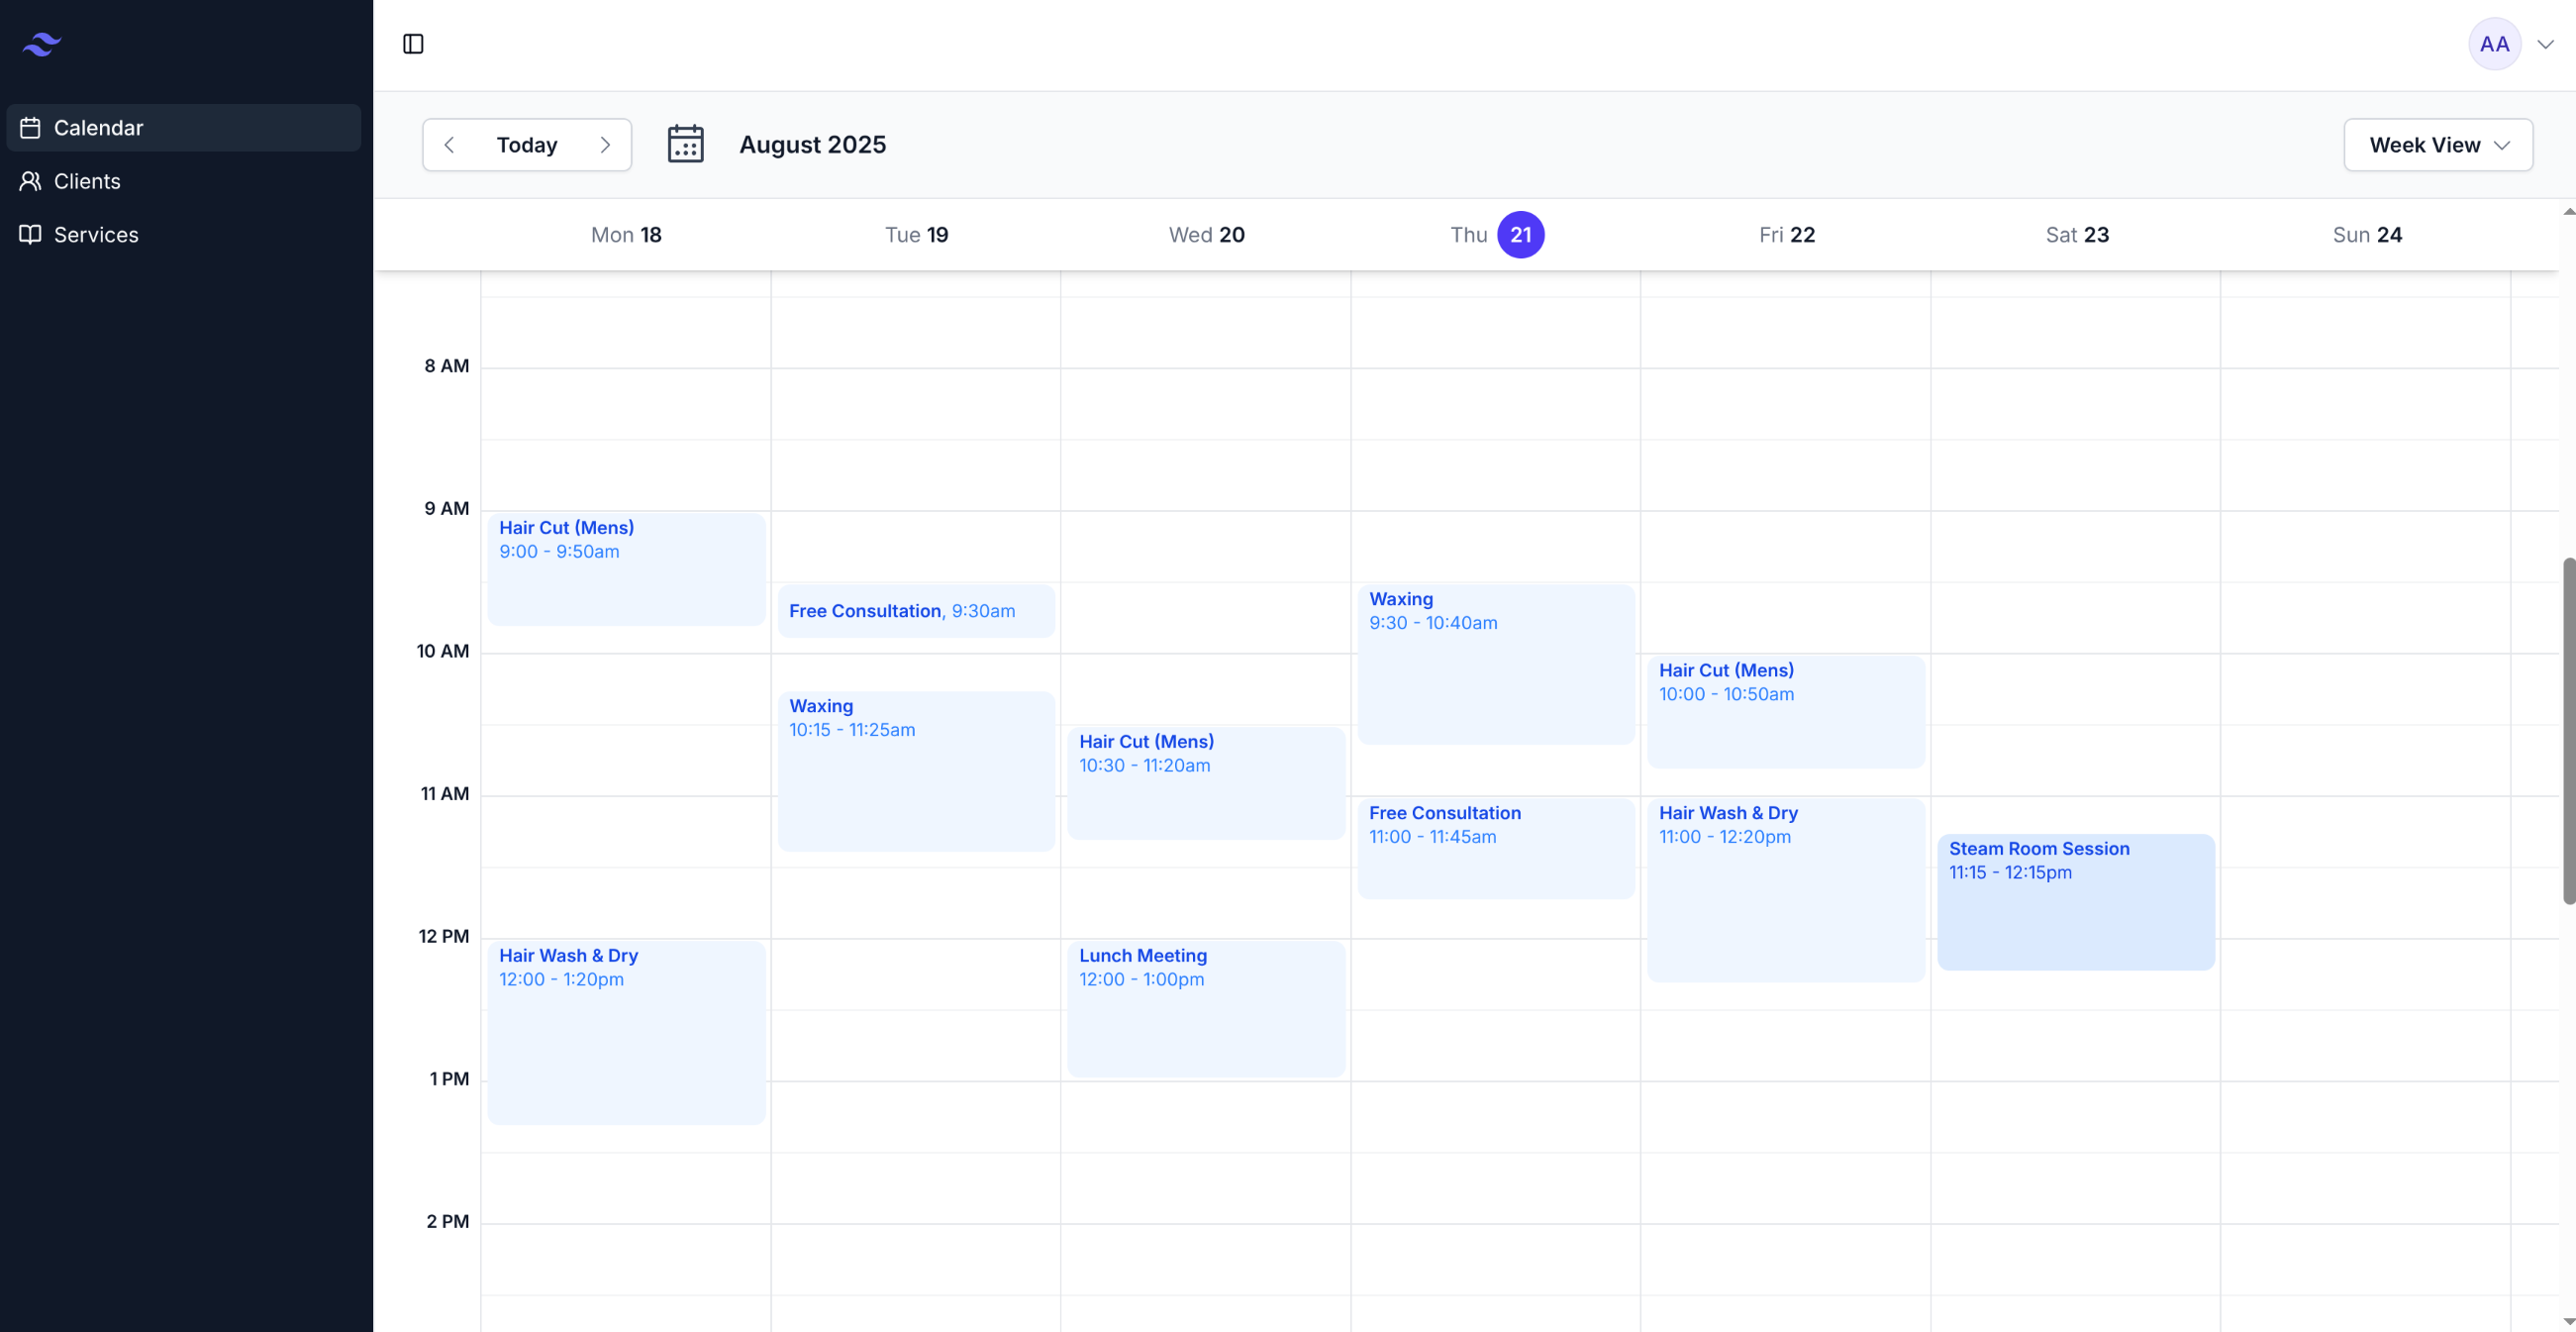The image size is (2576, 1332).
Task: Open the AA user avatar
Action: click(x=2494, y=44)
